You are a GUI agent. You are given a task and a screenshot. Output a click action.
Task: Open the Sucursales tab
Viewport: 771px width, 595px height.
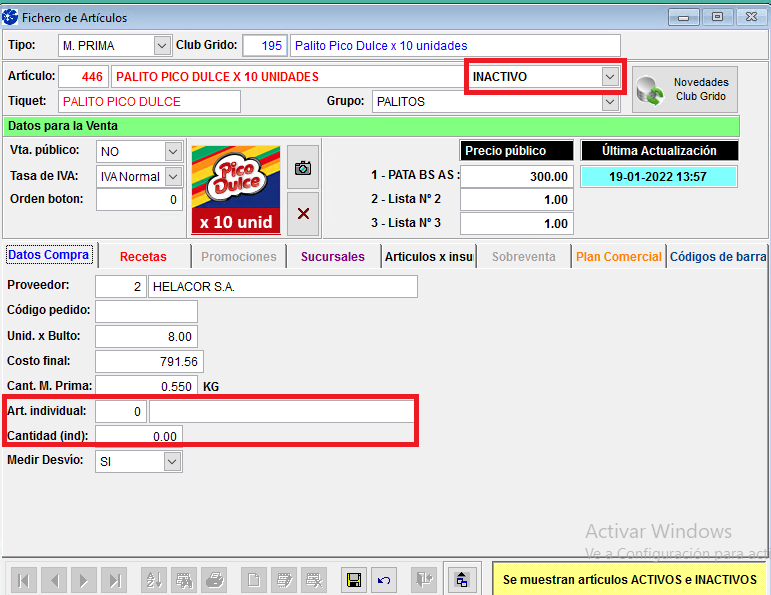tap(333, 257)
